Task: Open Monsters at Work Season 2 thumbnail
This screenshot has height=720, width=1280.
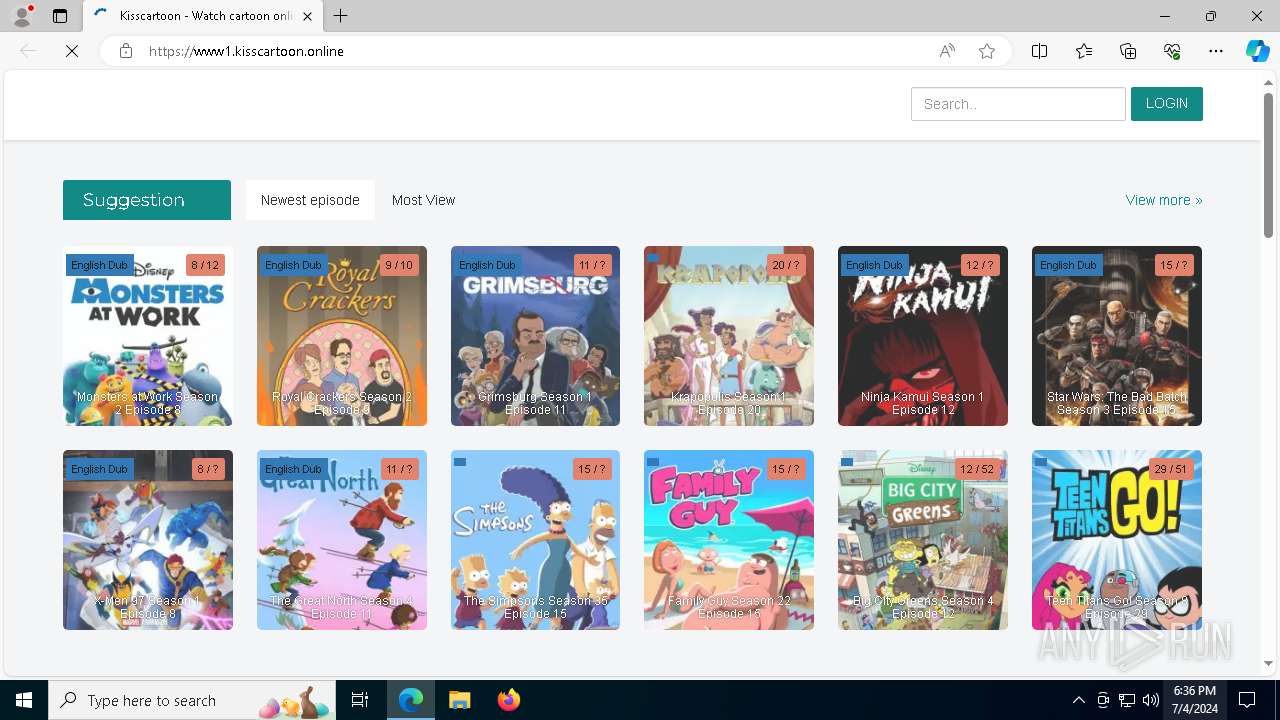Action: click(x=148, y=336)
